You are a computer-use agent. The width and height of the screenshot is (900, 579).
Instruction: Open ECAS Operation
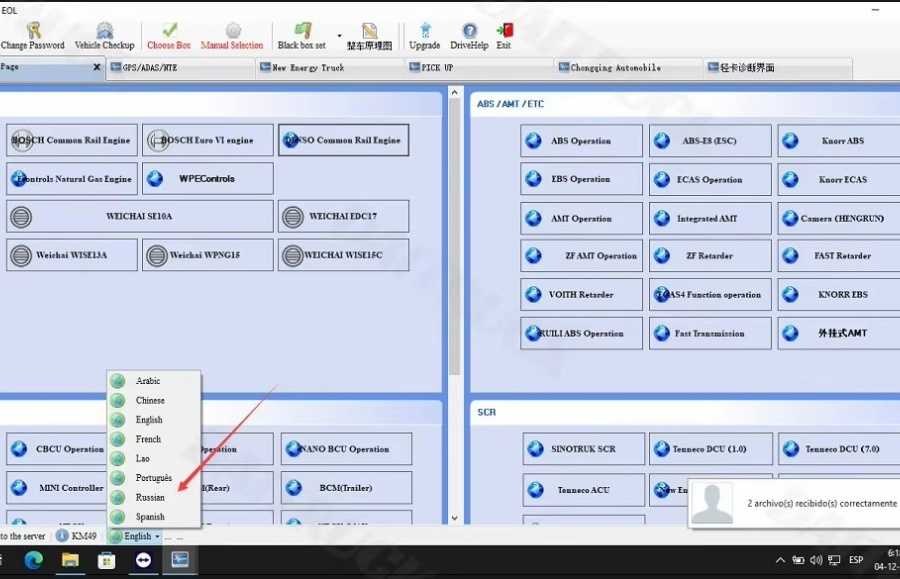pyautogui.click(x=710, y=179)
